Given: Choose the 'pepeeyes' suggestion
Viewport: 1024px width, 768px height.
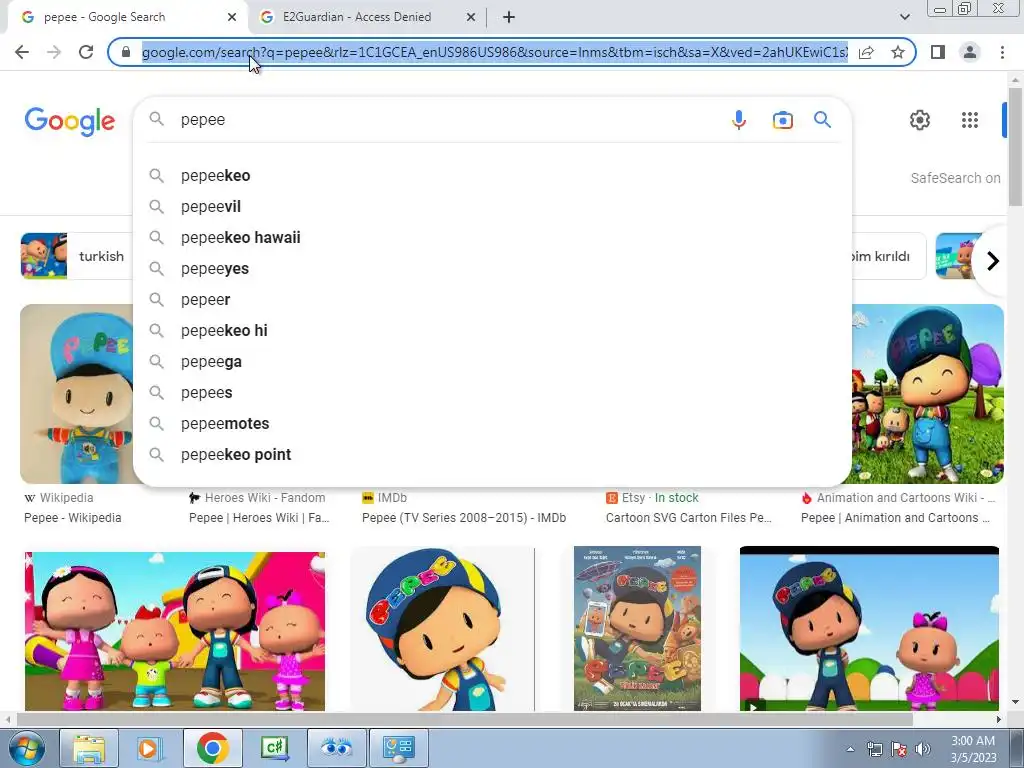Looking at the screenshot, I should (x=492, y=268).
